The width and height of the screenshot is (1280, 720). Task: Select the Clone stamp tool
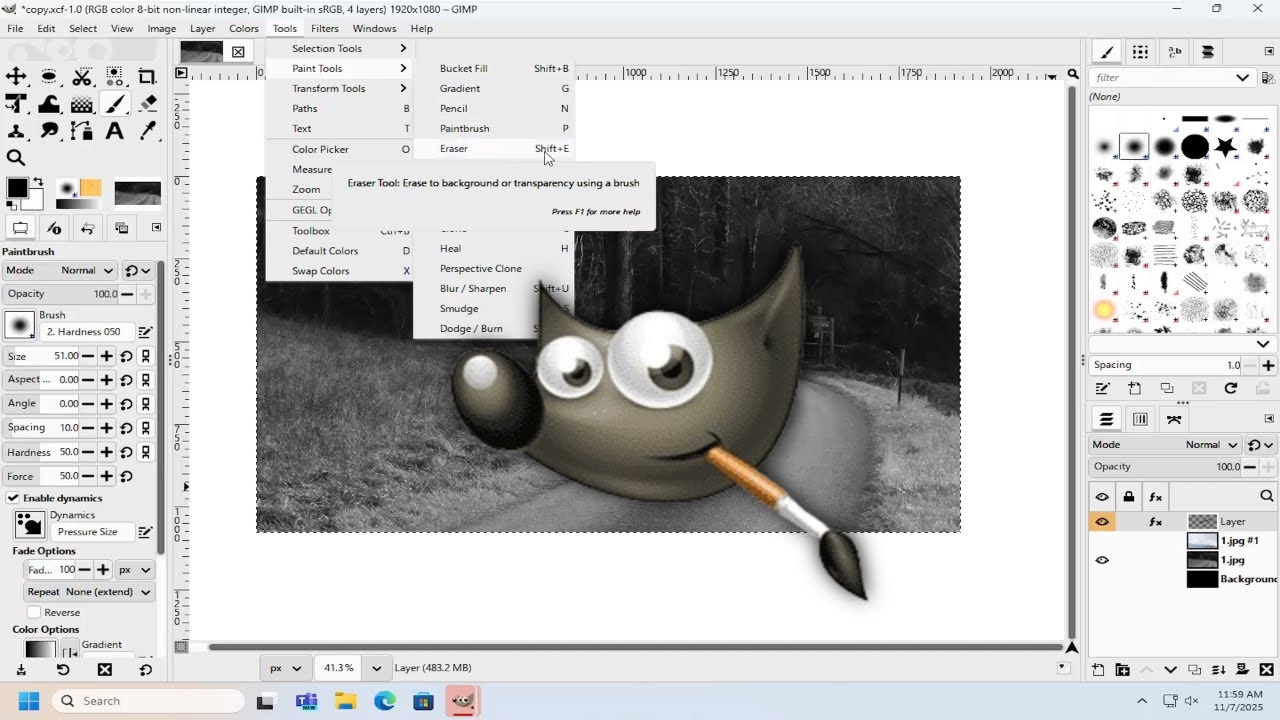16,131
